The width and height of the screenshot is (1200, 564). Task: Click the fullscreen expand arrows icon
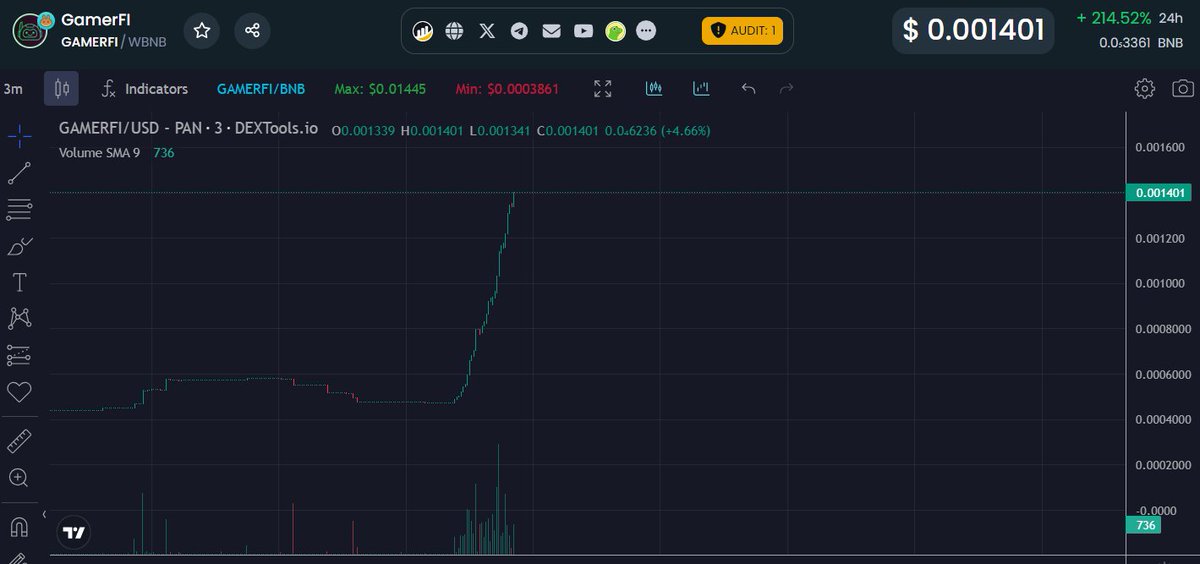(x=603, y=89)
